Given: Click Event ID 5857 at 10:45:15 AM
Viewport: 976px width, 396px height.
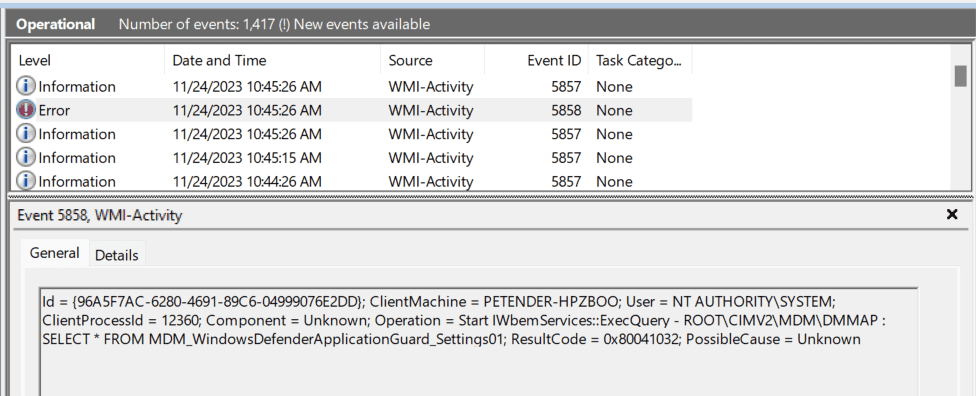Looking at the screenshot, I should 566,158.
